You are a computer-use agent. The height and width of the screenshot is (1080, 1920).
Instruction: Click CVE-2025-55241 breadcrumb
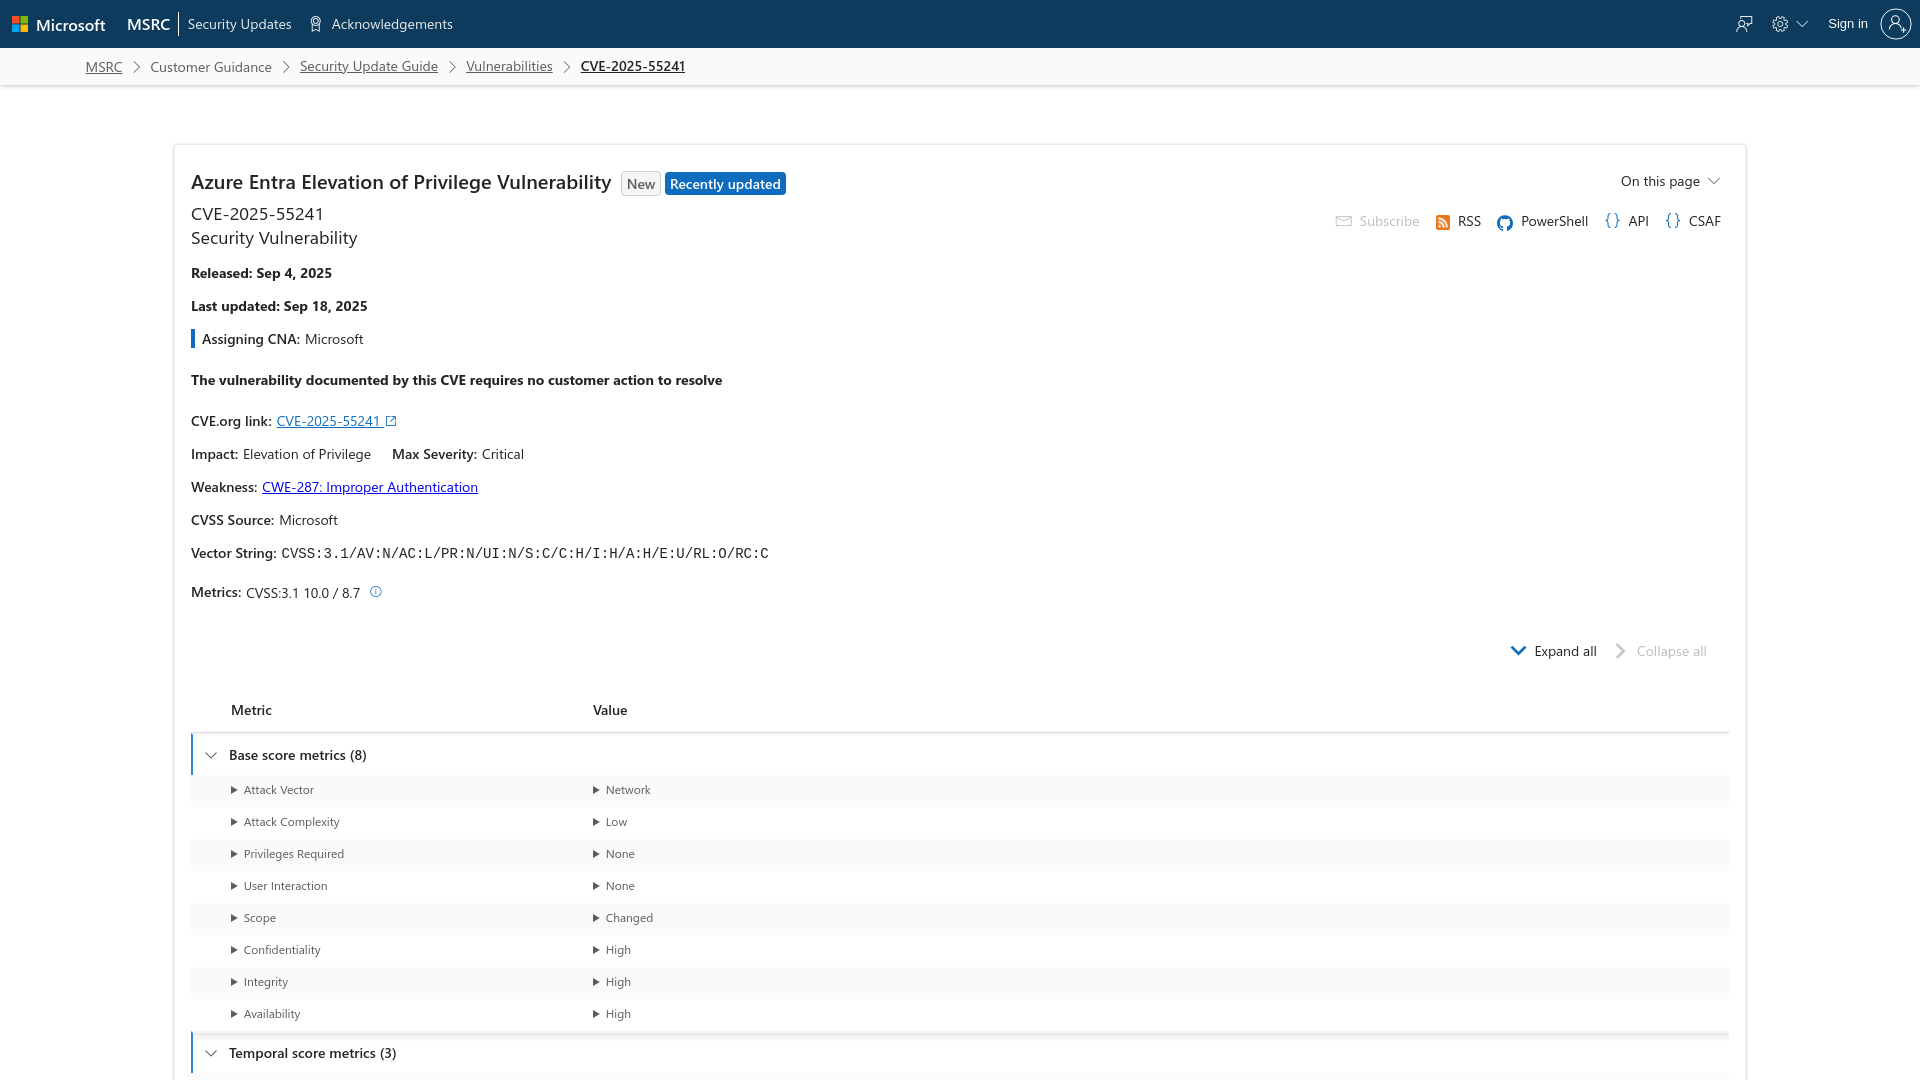coord(633,66)
